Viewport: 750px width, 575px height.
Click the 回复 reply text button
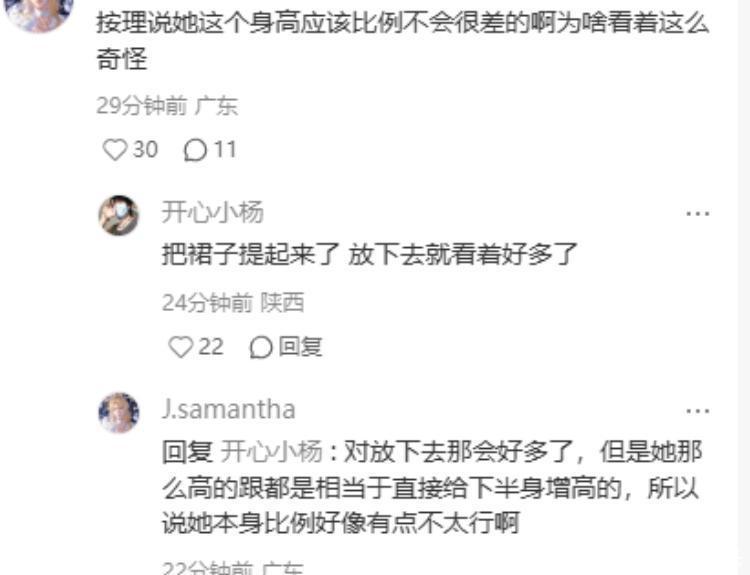coord(300,346)
